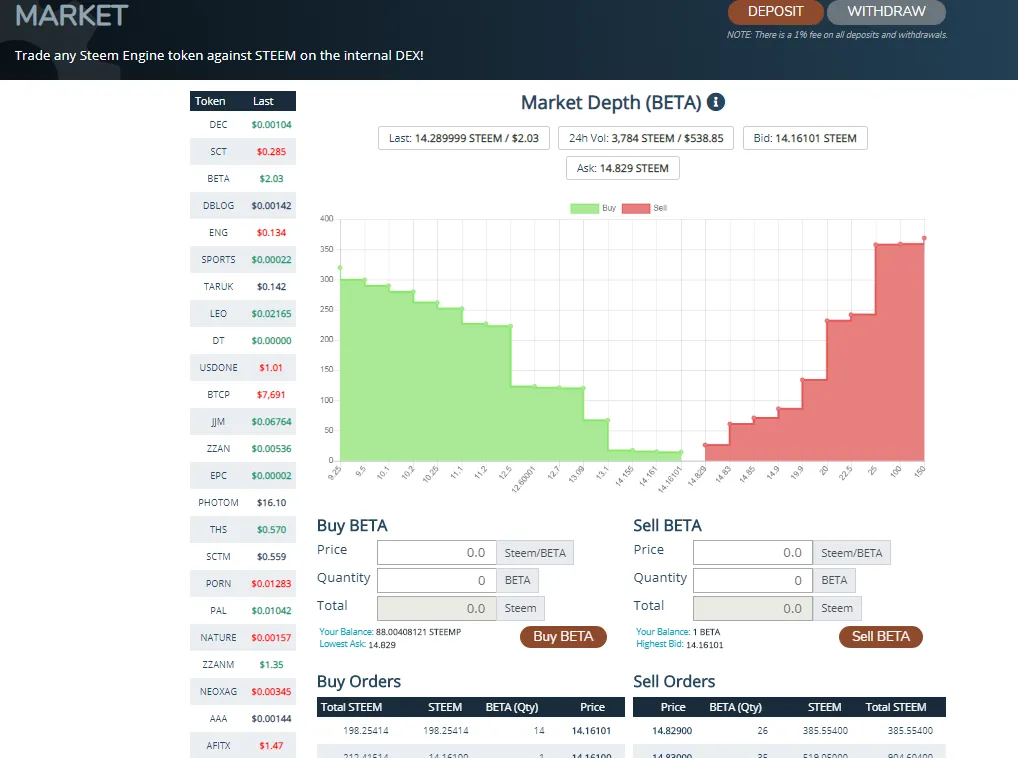Focus the Buy BETA Price field
Image resolution: width=1018 pixels, height=758 pixels.
(x=436, y=552)
